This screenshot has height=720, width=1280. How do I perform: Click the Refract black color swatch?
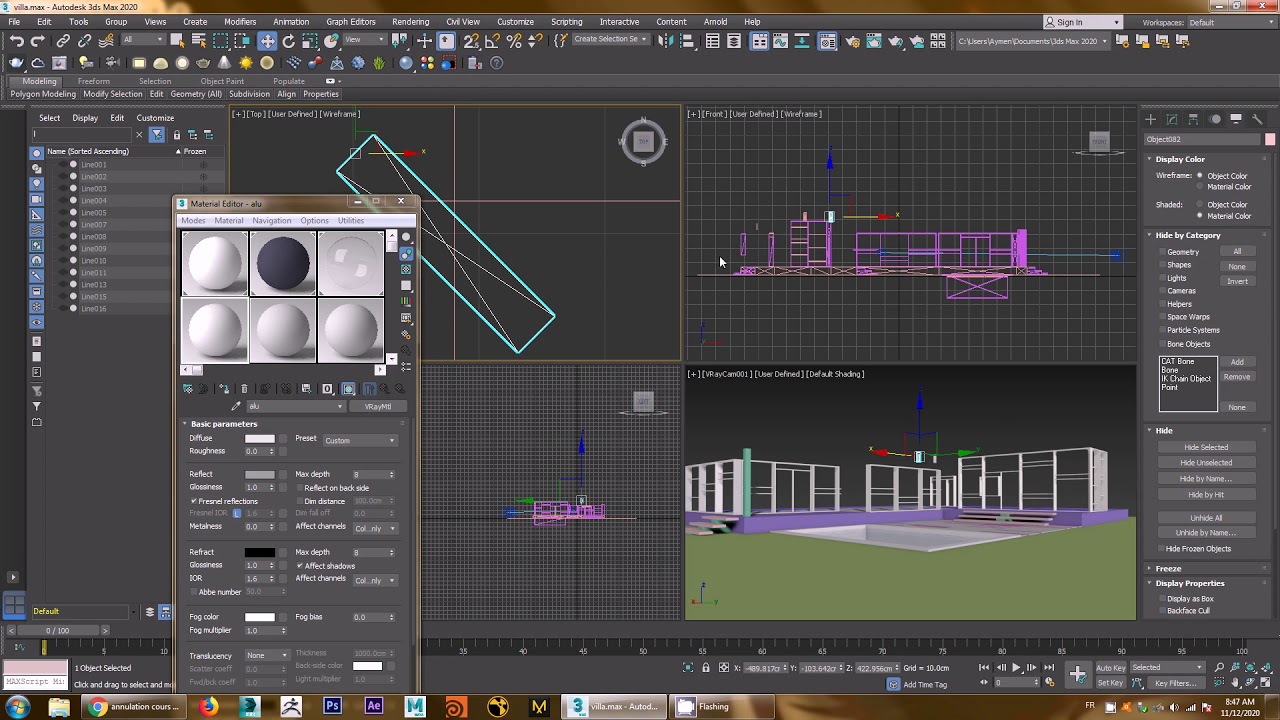pyautogui.click(x=259, y=552)
